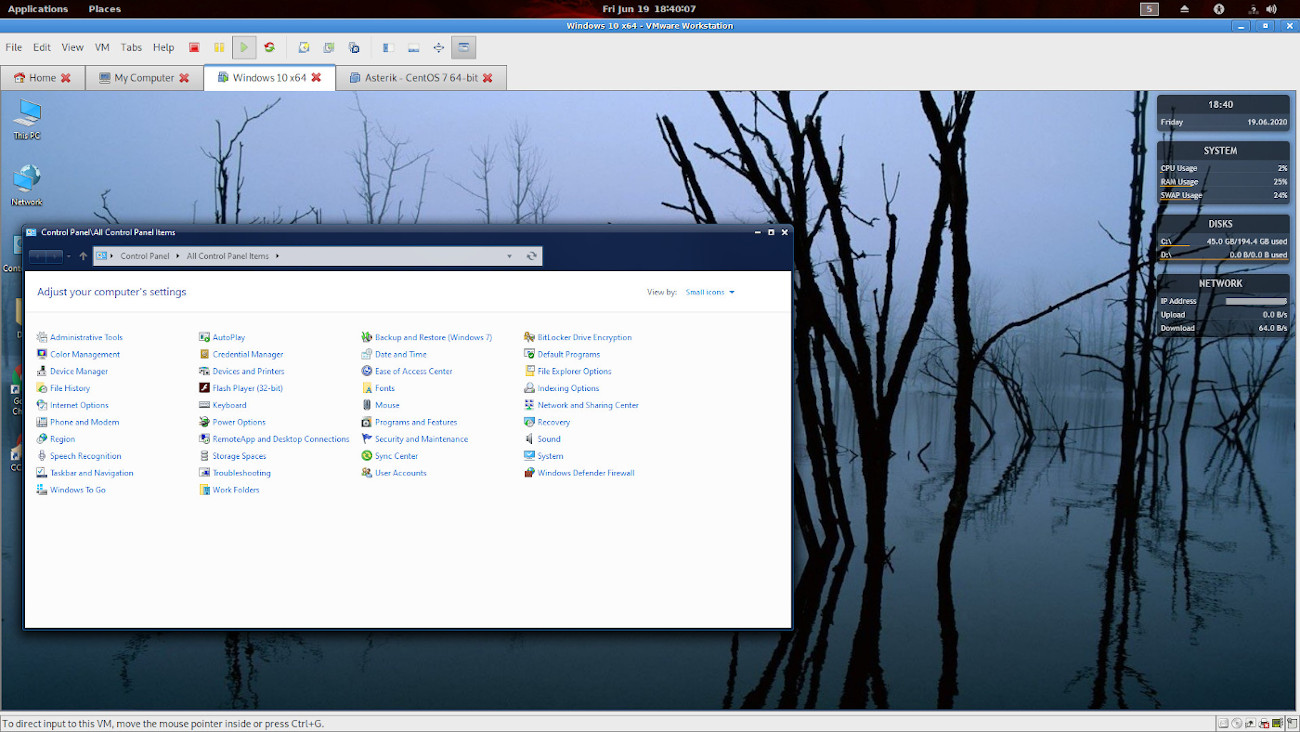1300x732 pixels.
Task: Open Programs and Features link
Action: [x=415, y=422]
